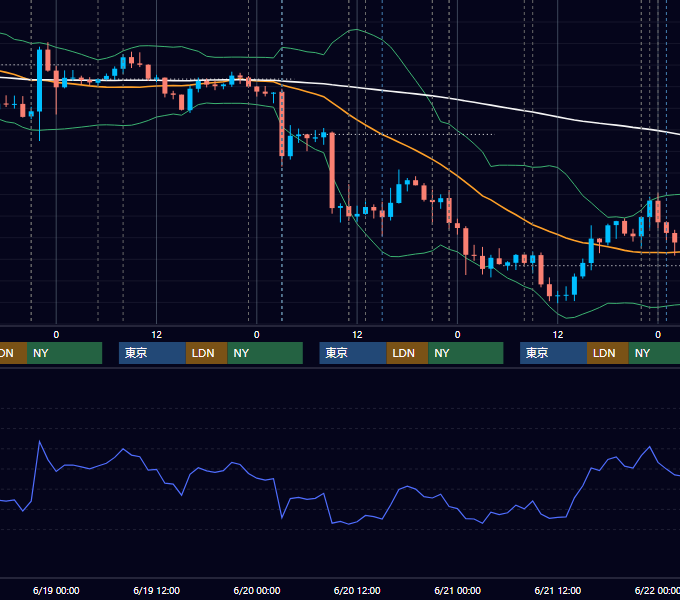Select the NY session block beginning 6/20 evening

pyautogui.click(x=466, y=353)
